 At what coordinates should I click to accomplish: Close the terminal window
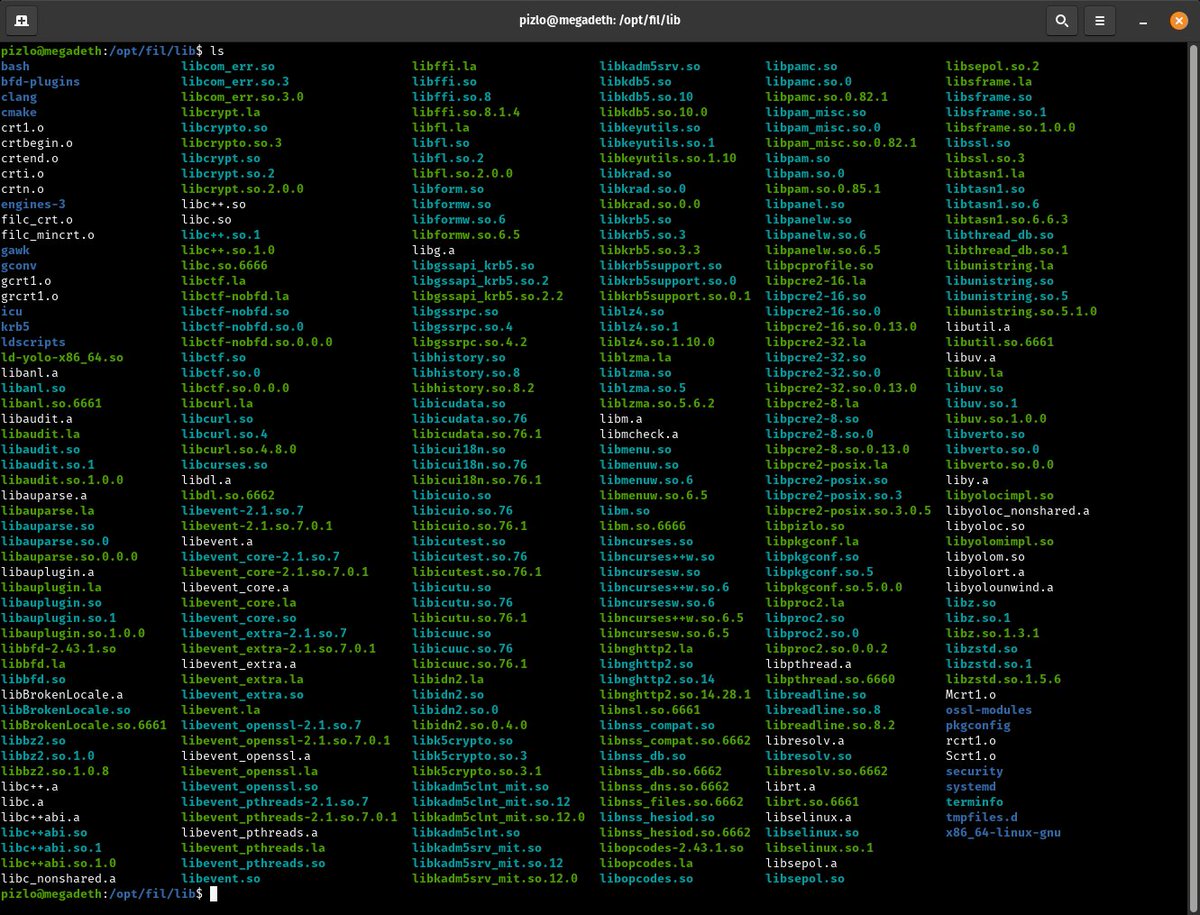click(x=1177, y=20)
